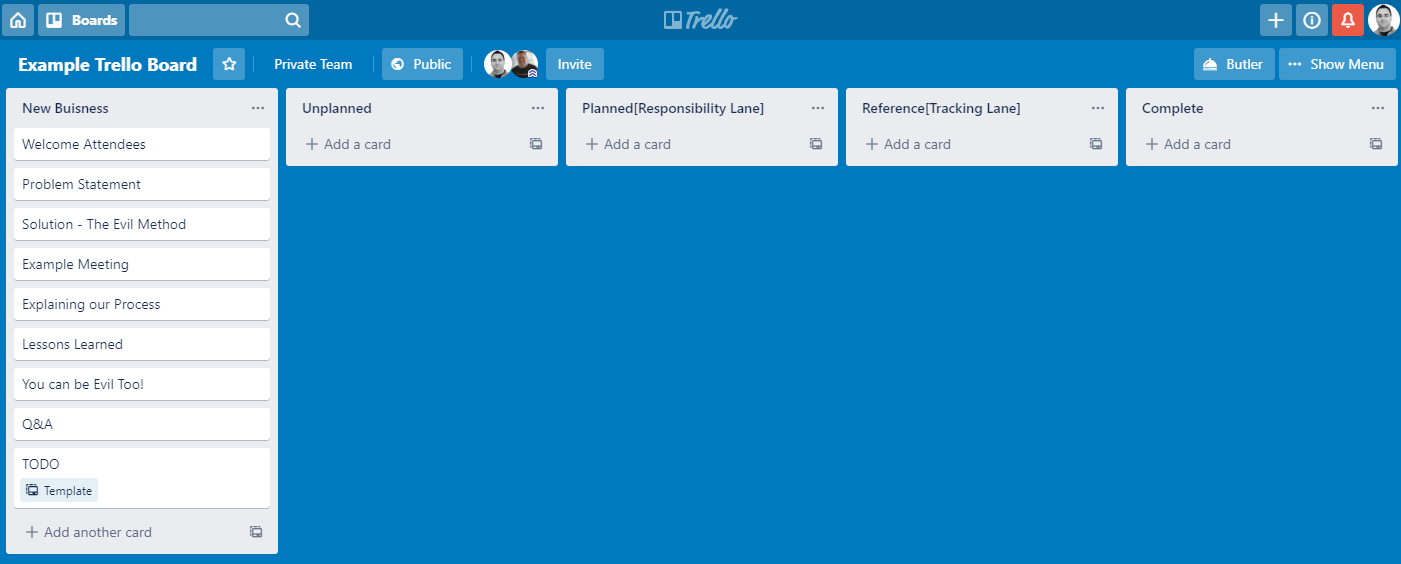Open the Unplanned list actions menu

point(538,108)
